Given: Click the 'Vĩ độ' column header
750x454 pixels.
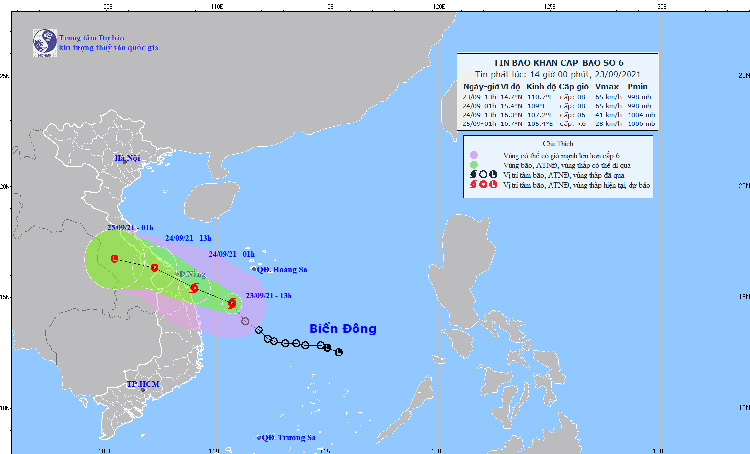Looking at the screenshot, I should [510, 87].
